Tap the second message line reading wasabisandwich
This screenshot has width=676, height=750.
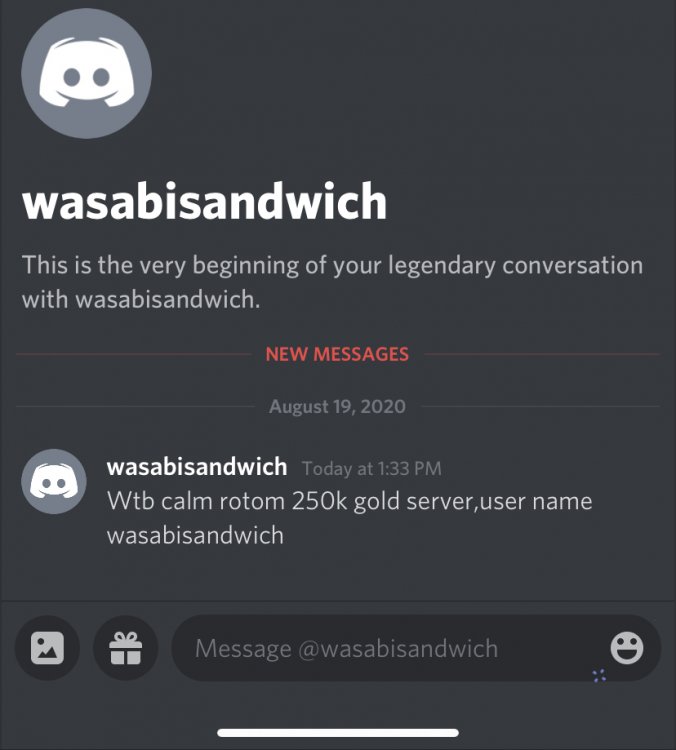pos(195,535)
